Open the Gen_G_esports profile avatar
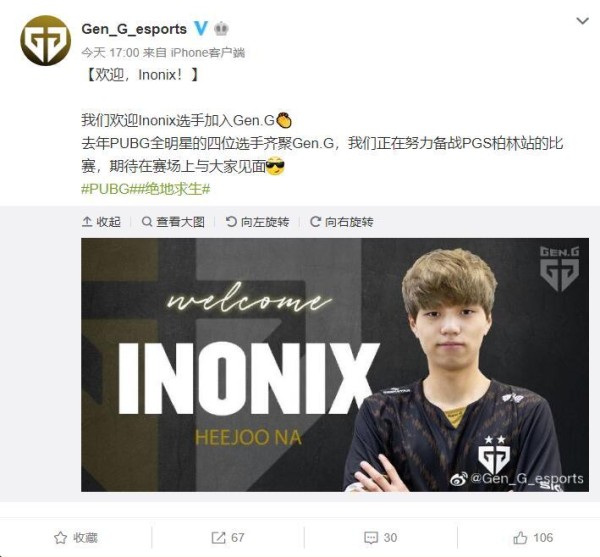 coord(46,40)
